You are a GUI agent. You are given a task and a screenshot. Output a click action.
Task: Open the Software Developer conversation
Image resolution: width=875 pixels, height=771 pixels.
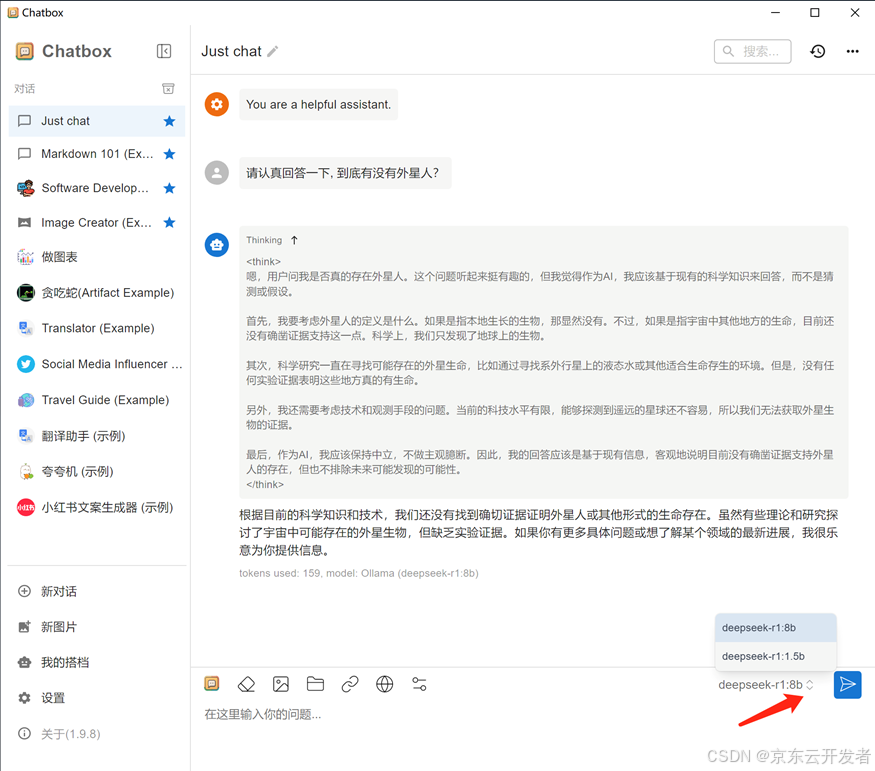pyautogui.click(x=97, y=188)
